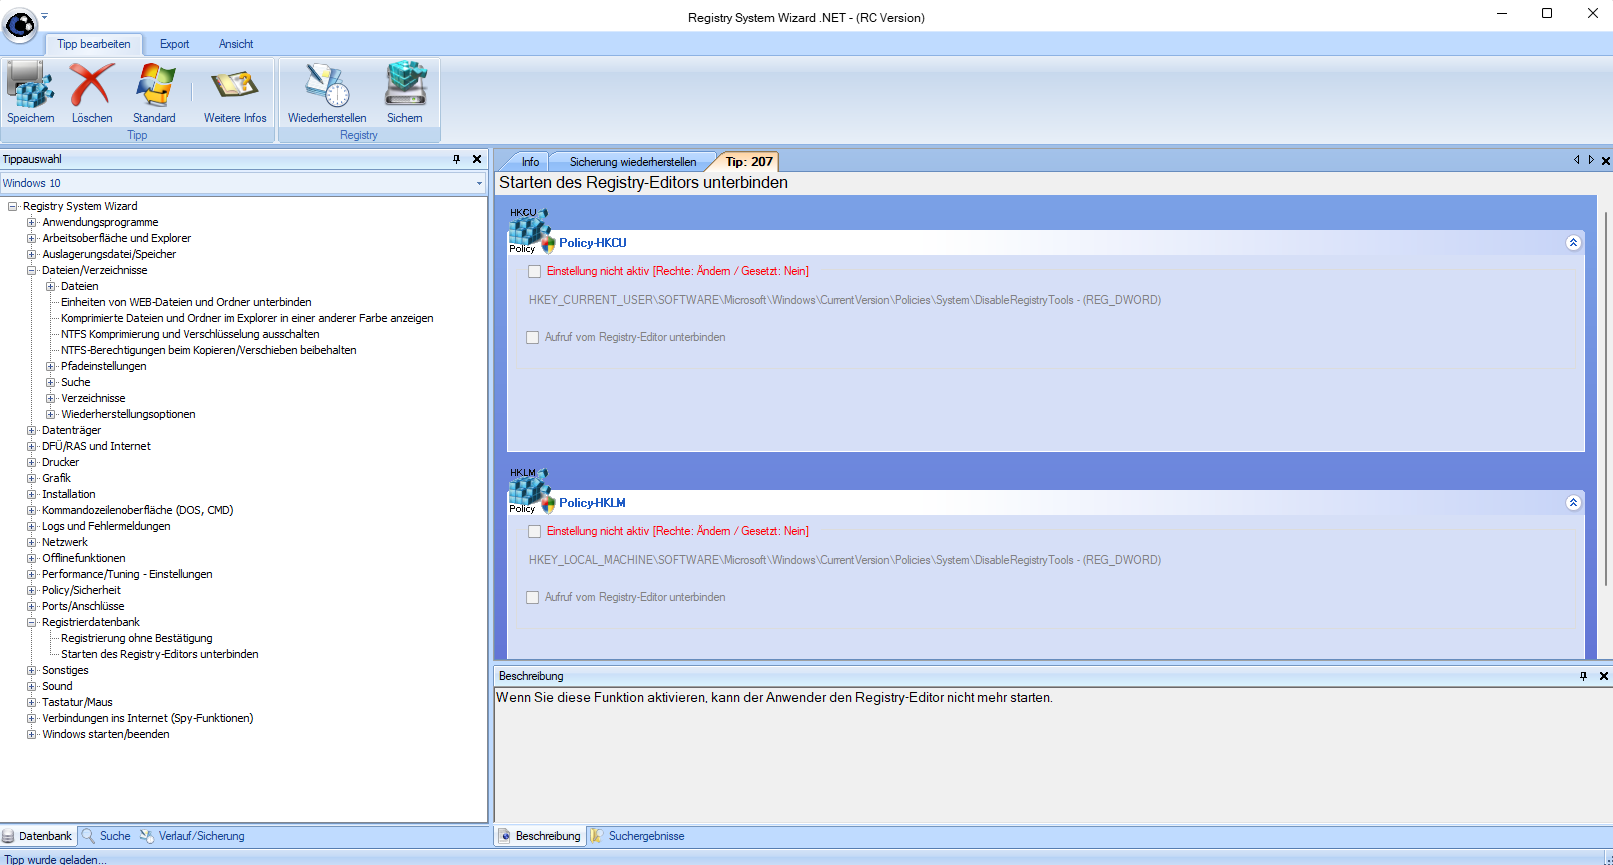This screenshot has width=1613, height=865.
Task: Pin the Beschreibung panel
Action: coord(1583,676)
